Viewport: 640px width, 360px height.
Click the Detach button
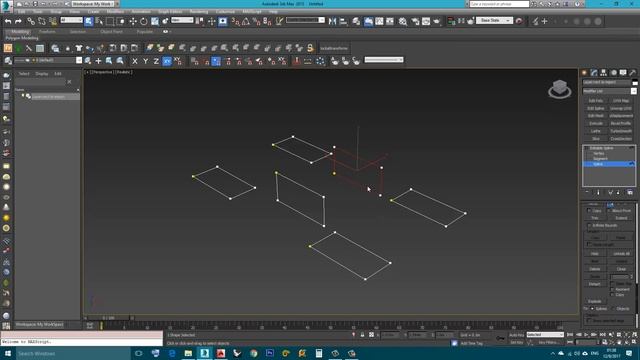595,284
